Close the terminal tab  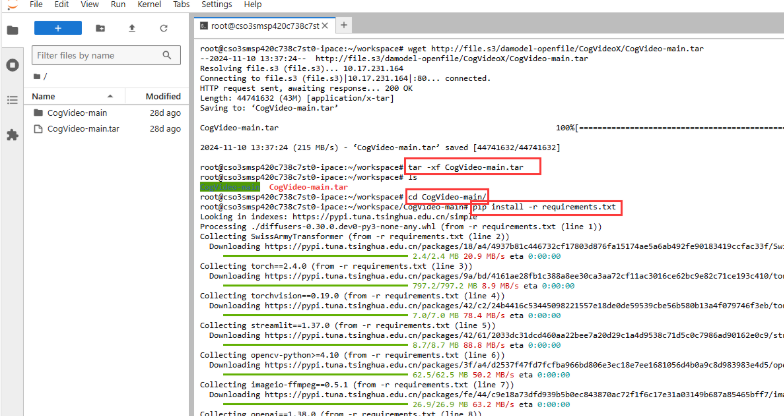pos(325,26)
